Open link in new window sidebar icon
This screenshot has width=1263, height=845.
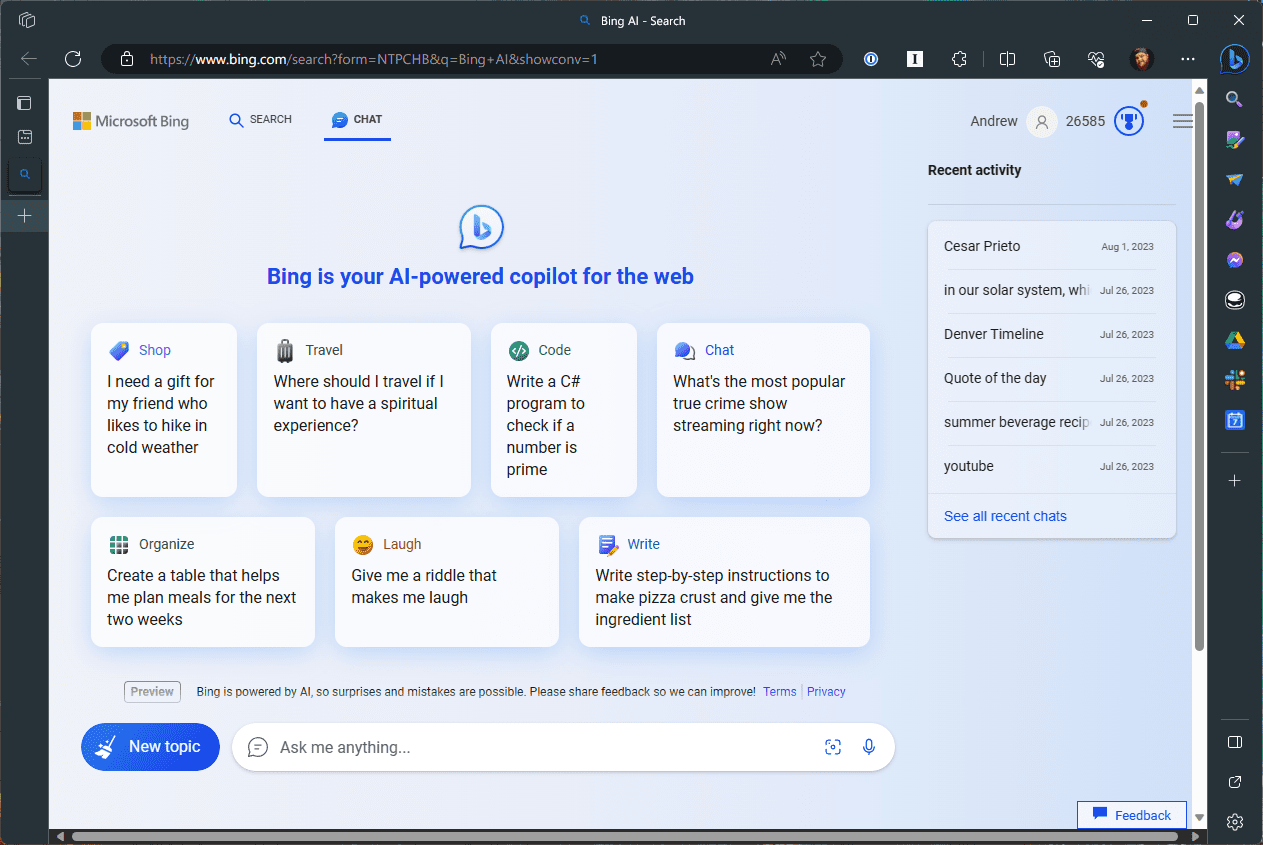(x=1235, y=782)
